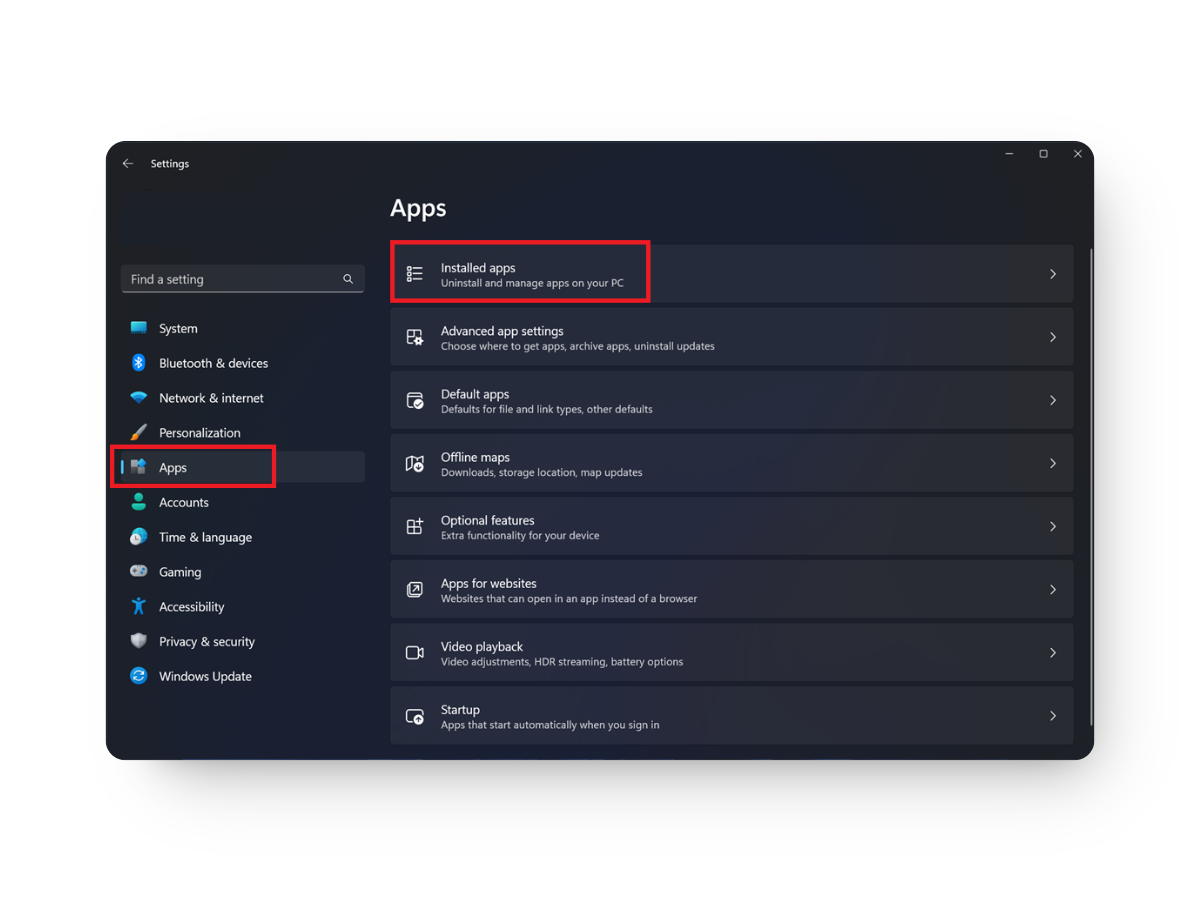This screenshot has width=1200, height=900.
Task: Select the Gaming controller icon
Action: [x=138, y=571]
